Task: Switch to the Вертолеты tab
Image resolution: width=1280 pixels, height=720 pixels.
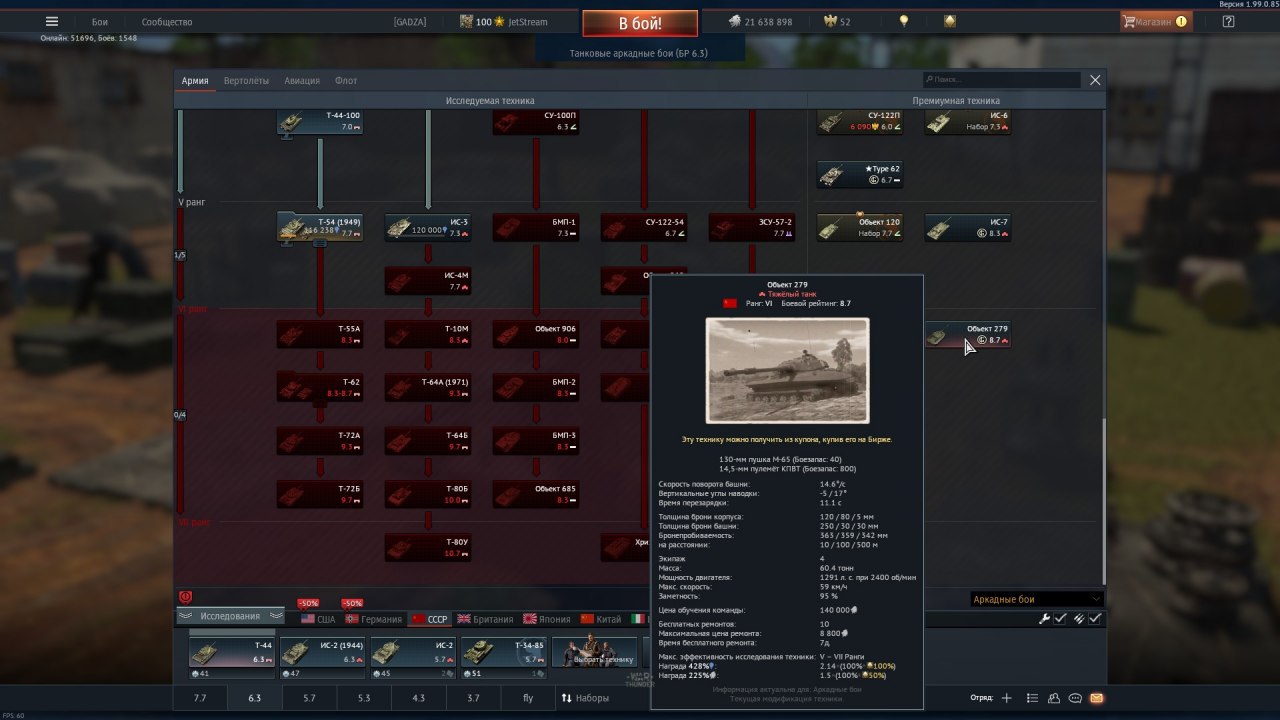Action: point(246,81)
